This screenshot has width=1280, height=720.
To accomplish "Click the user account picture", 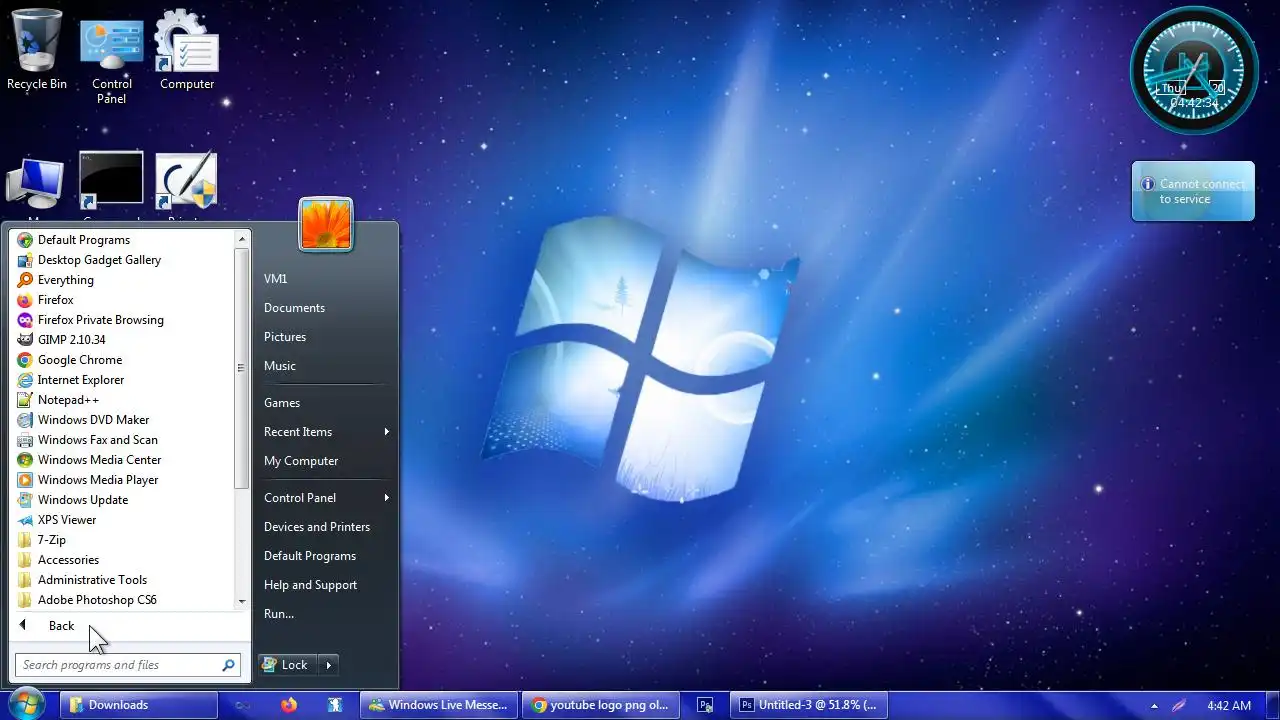I will pyautogui.click(x=326, y=224).
